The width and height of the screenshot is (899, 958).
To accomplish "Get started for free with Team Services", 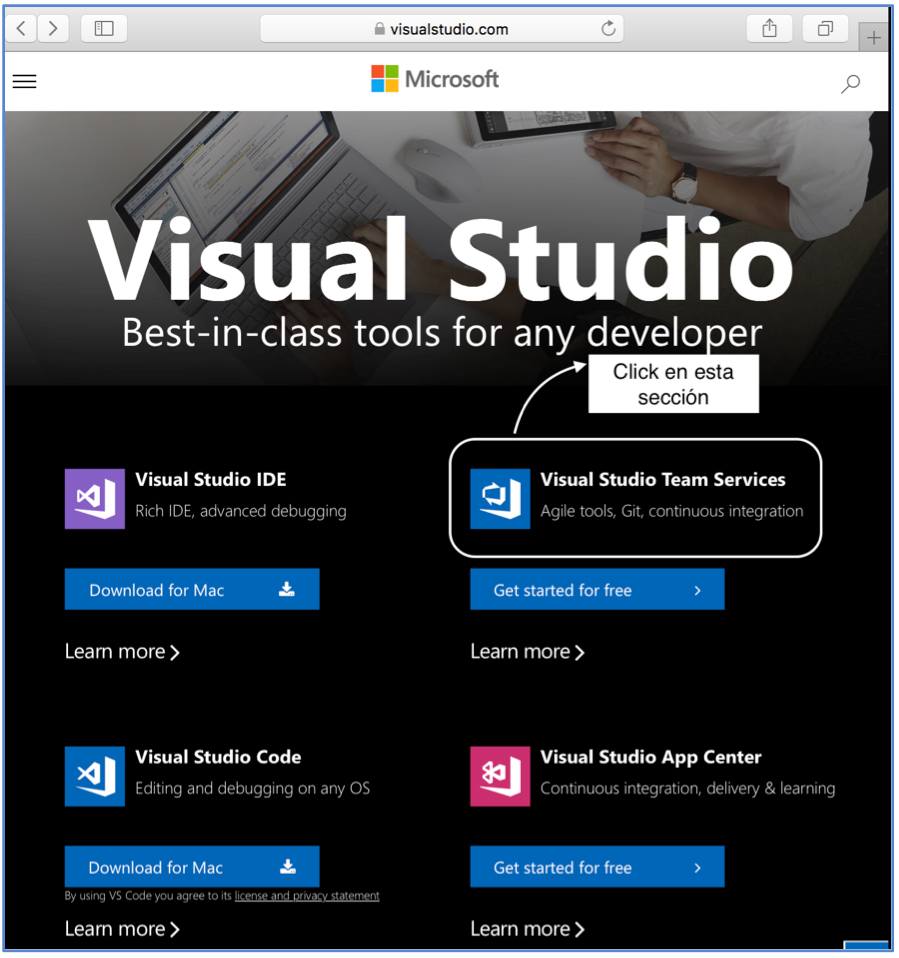I will click(597, 589).
